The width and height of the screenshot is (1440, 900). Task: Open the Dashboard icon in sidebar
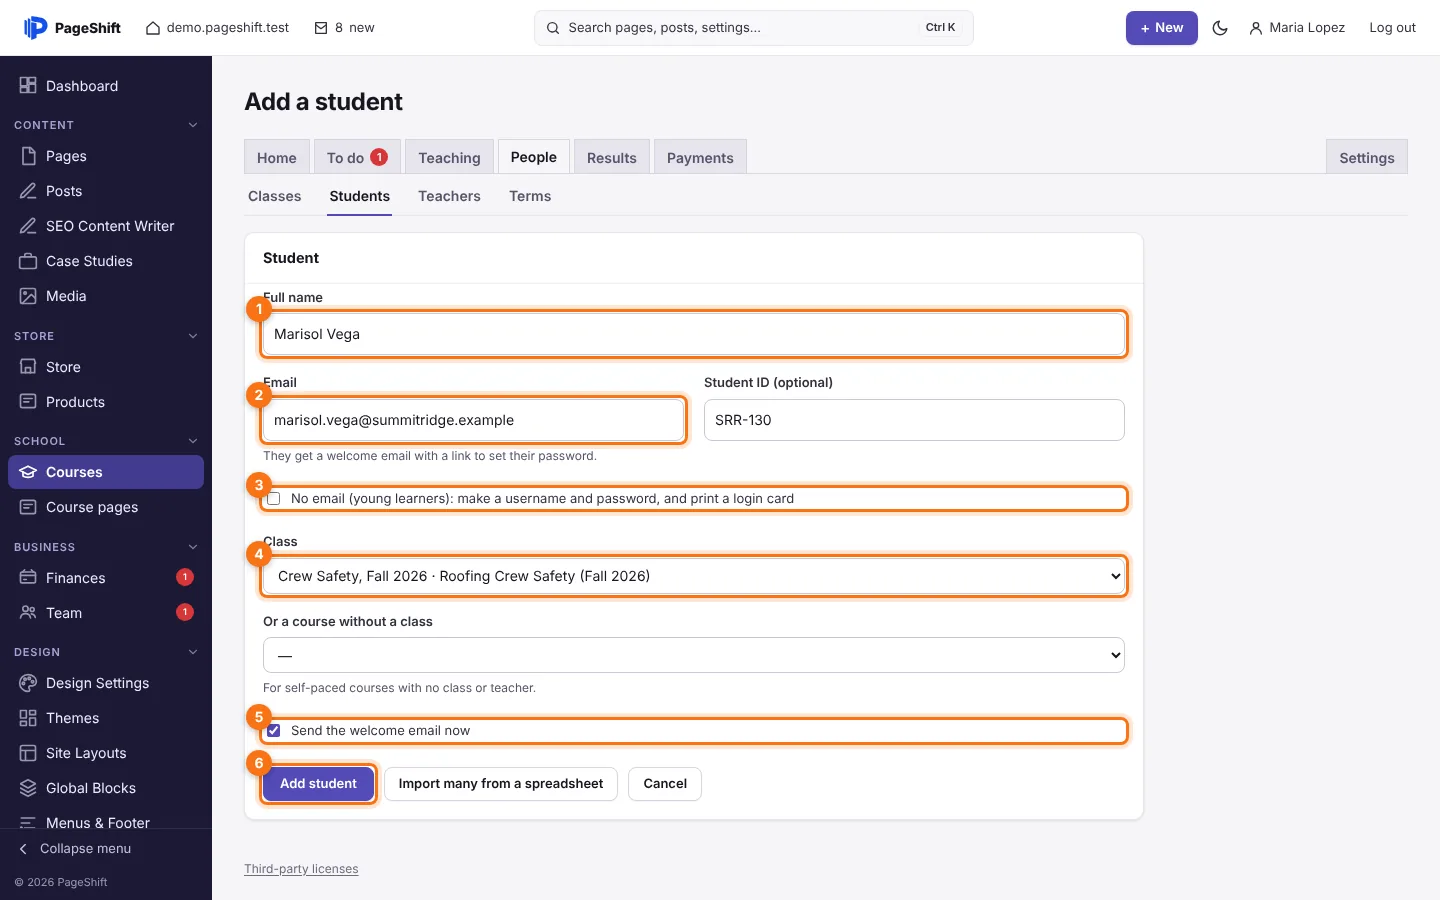coord(28,86)
